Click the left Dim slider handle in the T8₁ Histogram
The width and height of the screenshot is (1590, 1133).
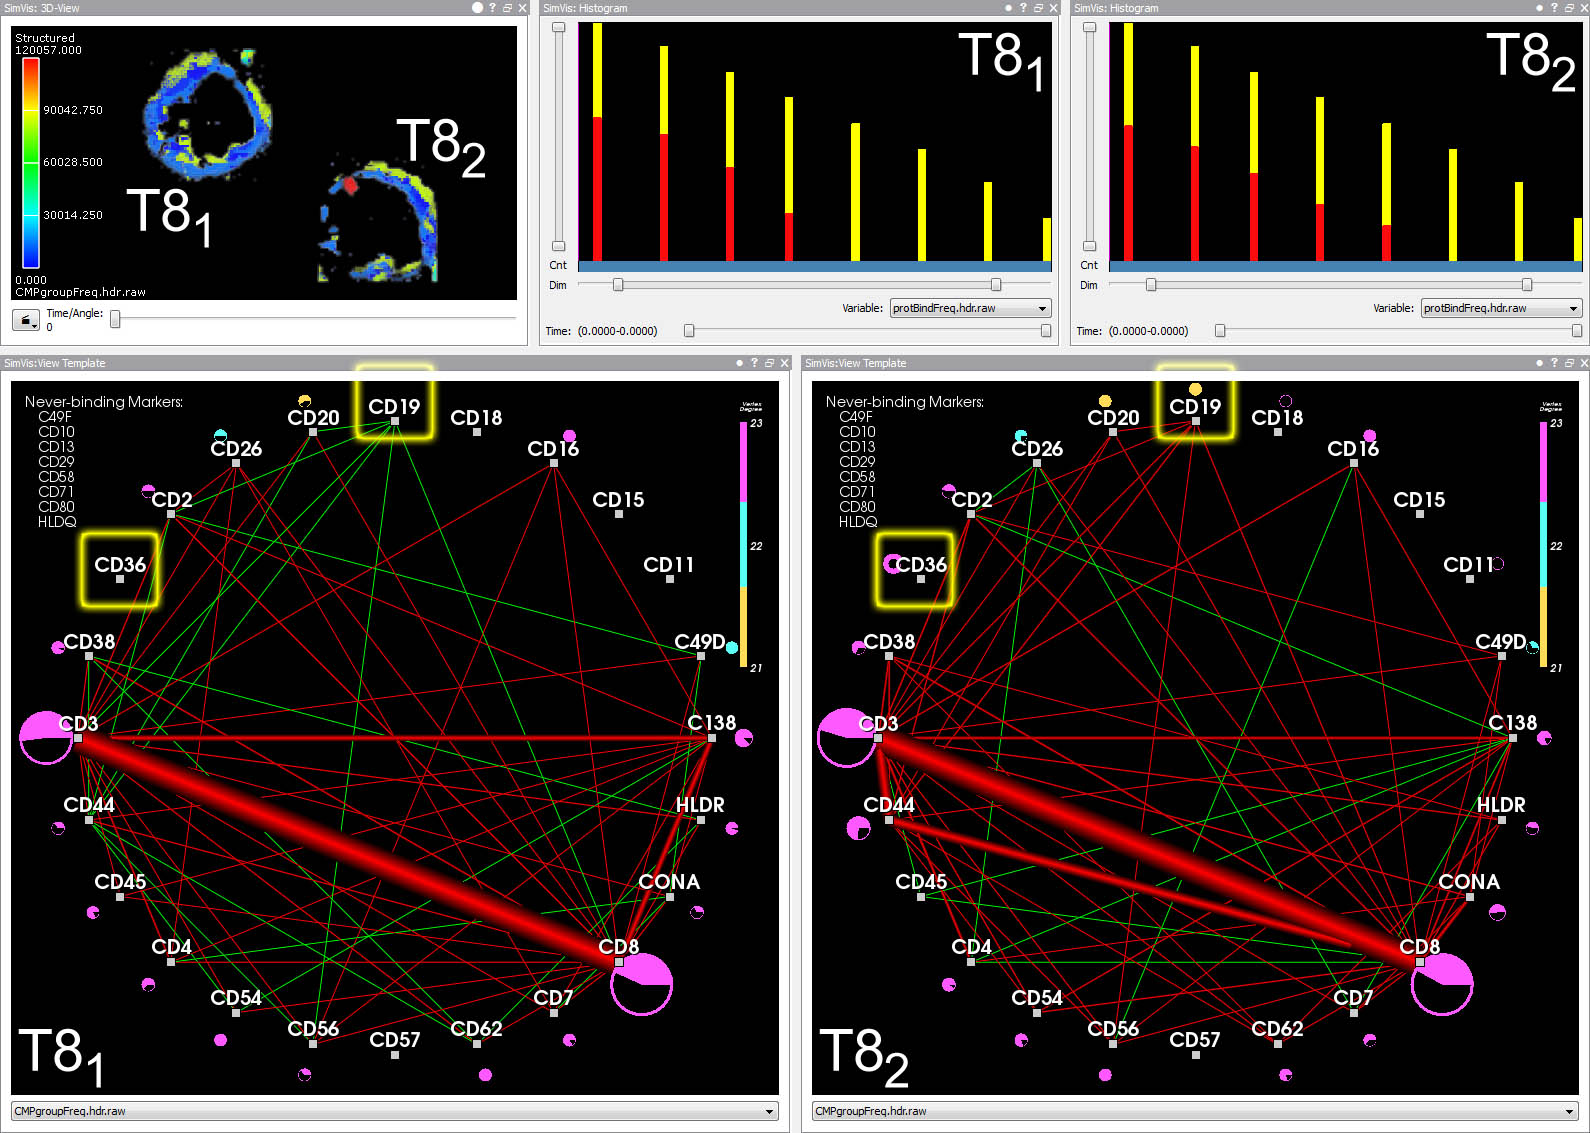point(618,285)
